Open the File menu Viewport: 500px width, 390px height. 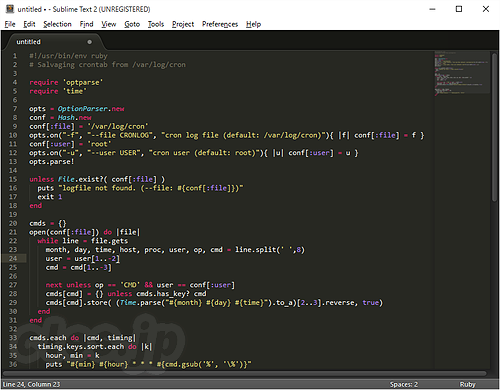[x=10, y=24]
